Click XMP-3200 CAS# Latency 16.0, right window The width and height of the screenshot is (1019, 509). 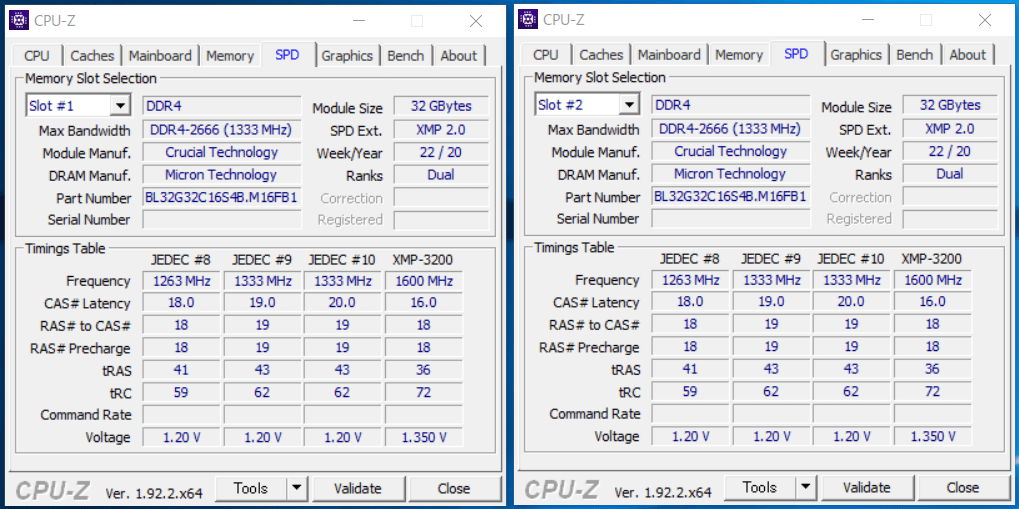pyautogui.click(x=933, y=302)
